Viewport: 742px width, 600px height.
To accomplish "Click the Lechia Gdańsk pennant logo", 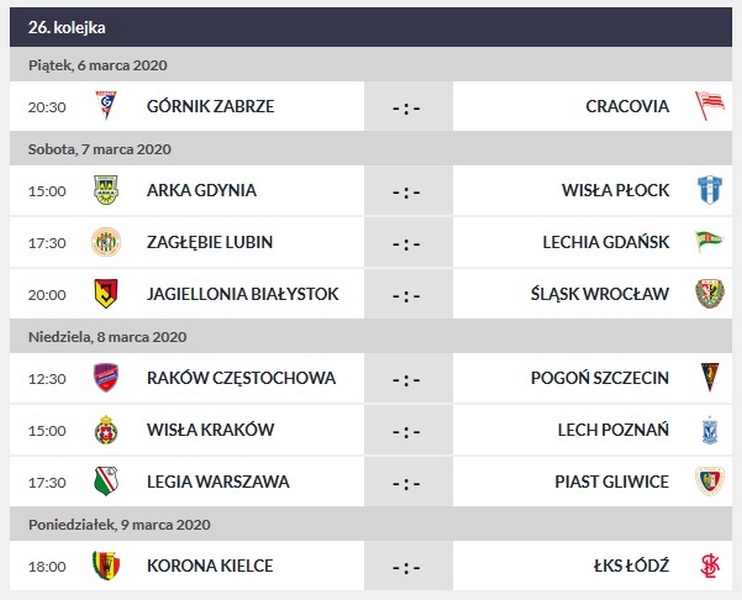I will (x=709, y=242).
